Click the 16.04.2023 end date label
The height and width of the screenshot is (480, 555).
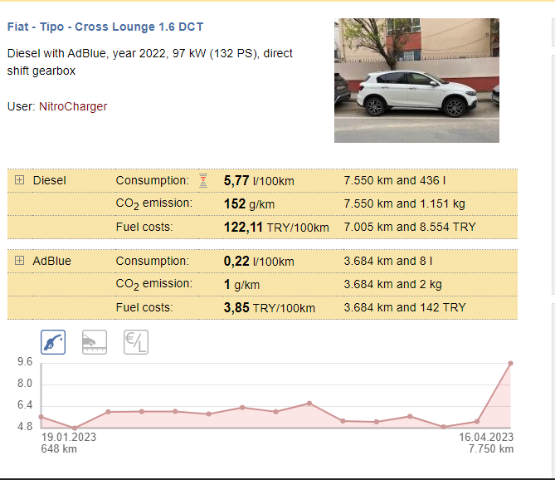[486, 437]
